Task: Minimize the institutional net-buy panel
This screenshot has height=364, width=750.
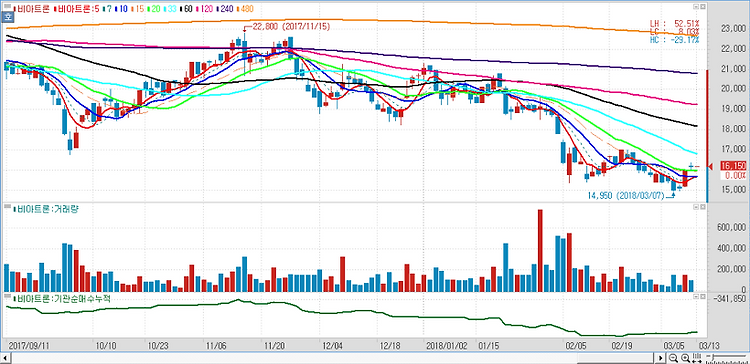Action: (x=696, y=296)
